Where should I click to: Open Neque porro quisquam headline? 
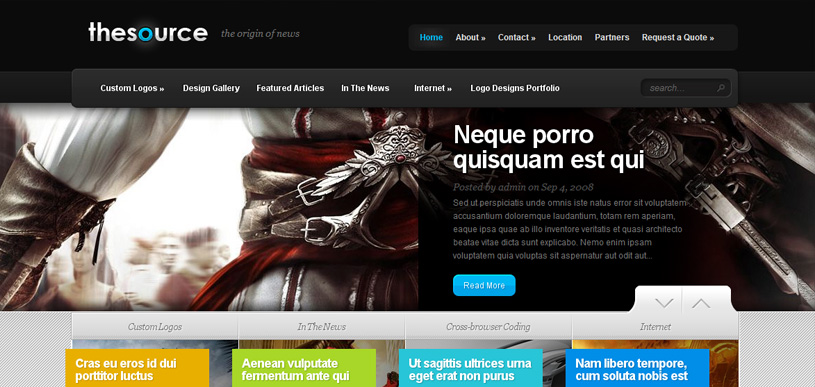[548, 148]
